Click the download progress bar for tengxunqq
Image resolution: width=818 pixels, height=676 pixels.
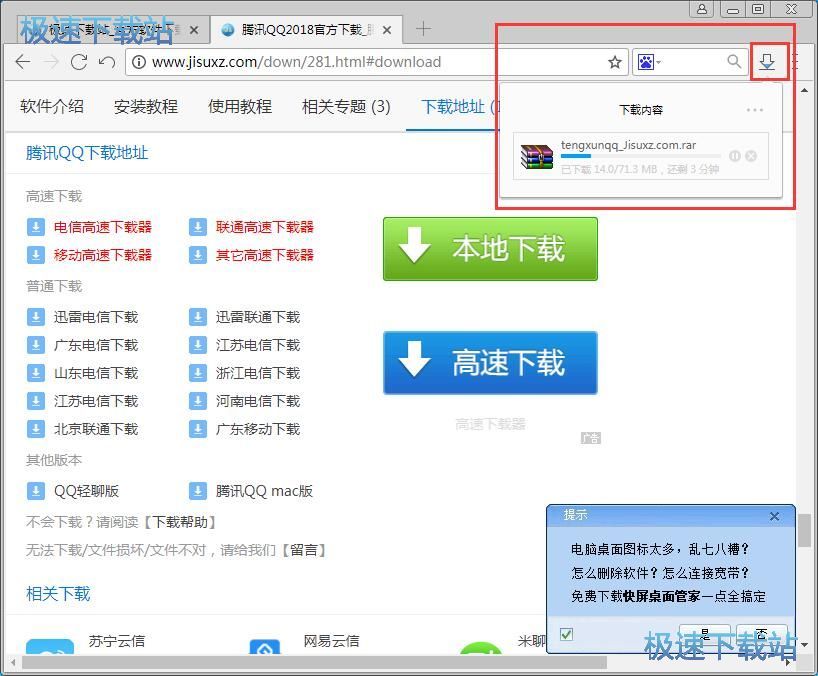coord(640,155)
